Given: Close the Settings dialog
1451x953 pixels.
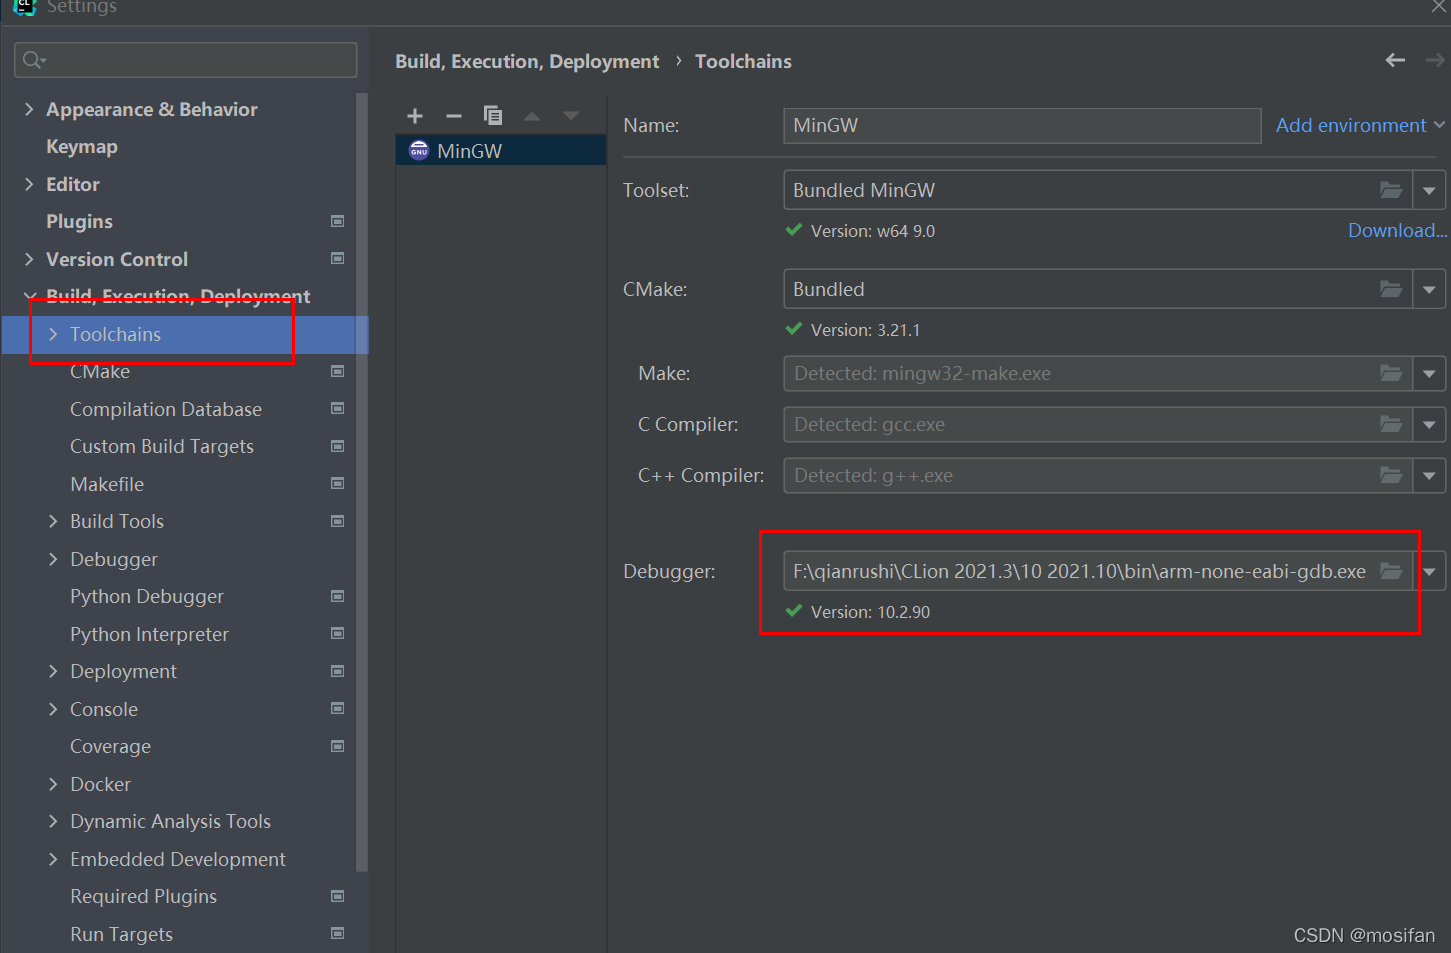Looking at the screenshot, I should 1438,6.
